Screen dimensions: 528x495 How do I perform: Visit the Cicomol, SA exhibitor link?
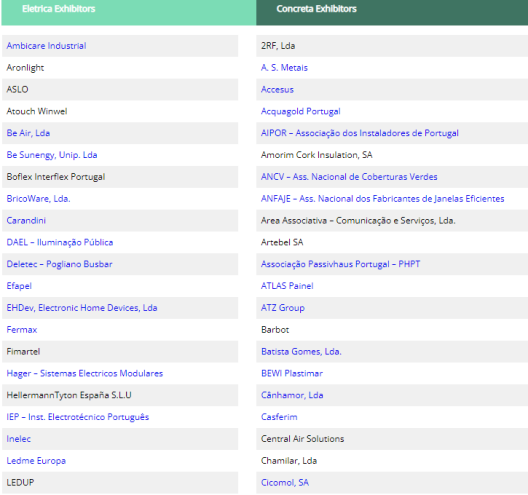[x=285, y=483]
